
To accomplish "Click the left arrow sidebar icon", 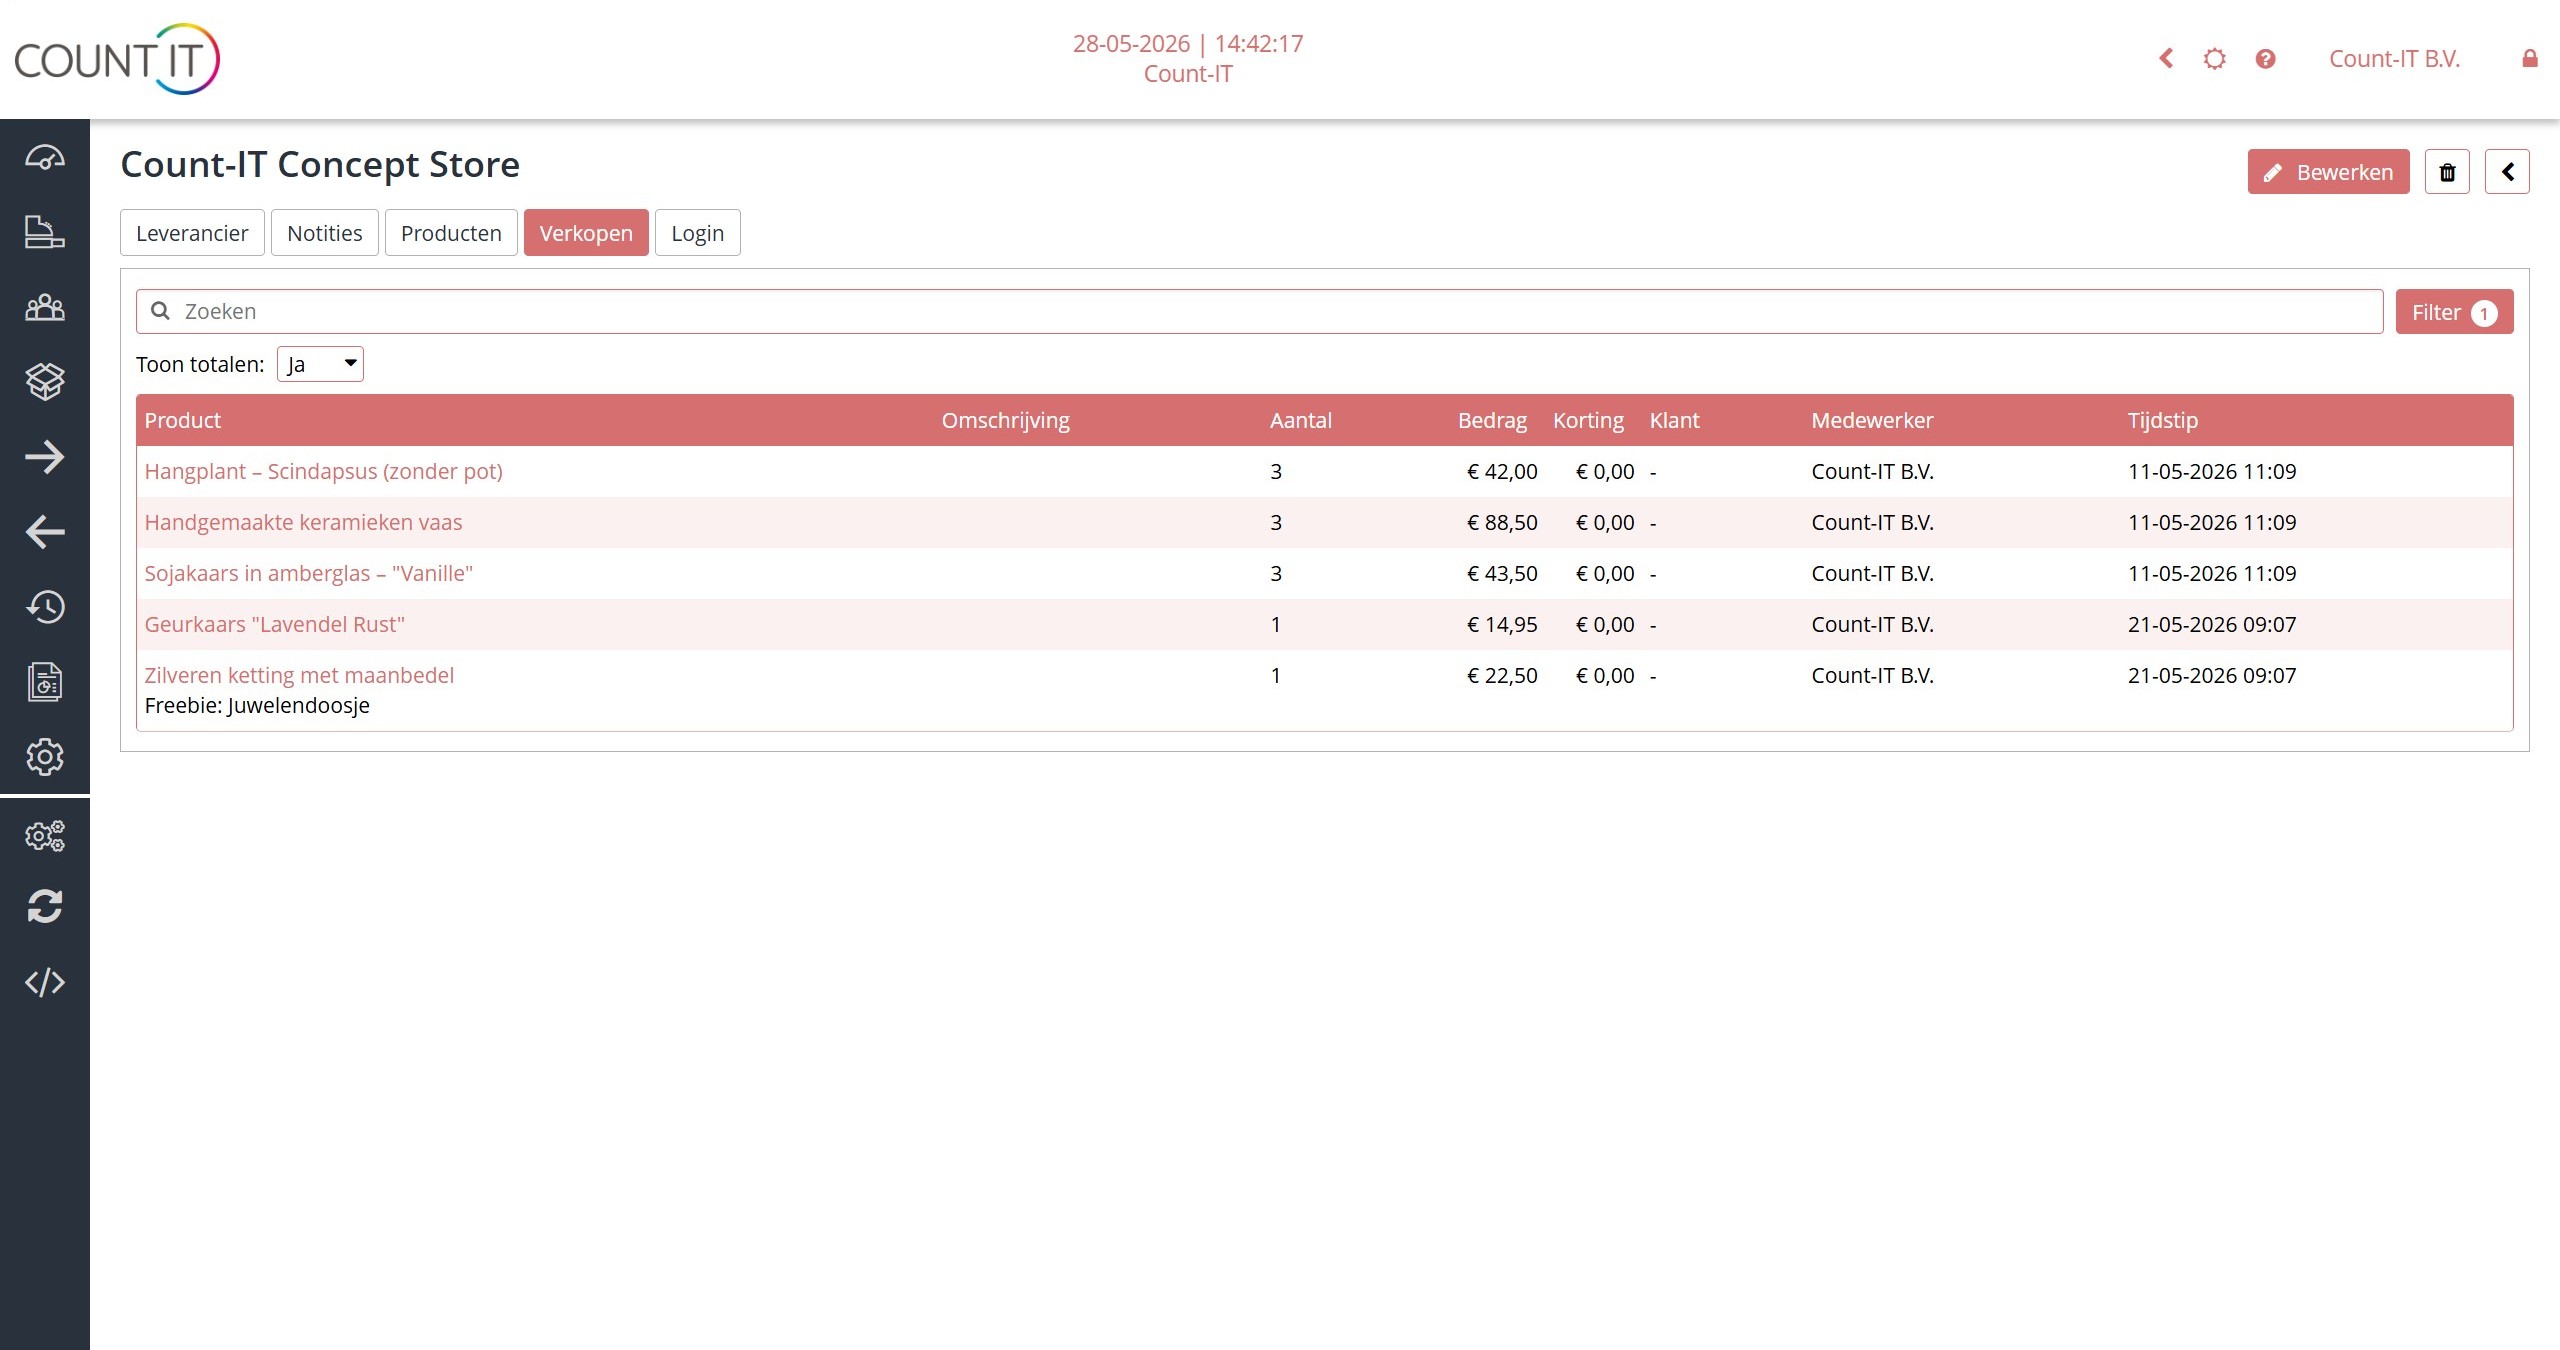I will pos(45,532).
